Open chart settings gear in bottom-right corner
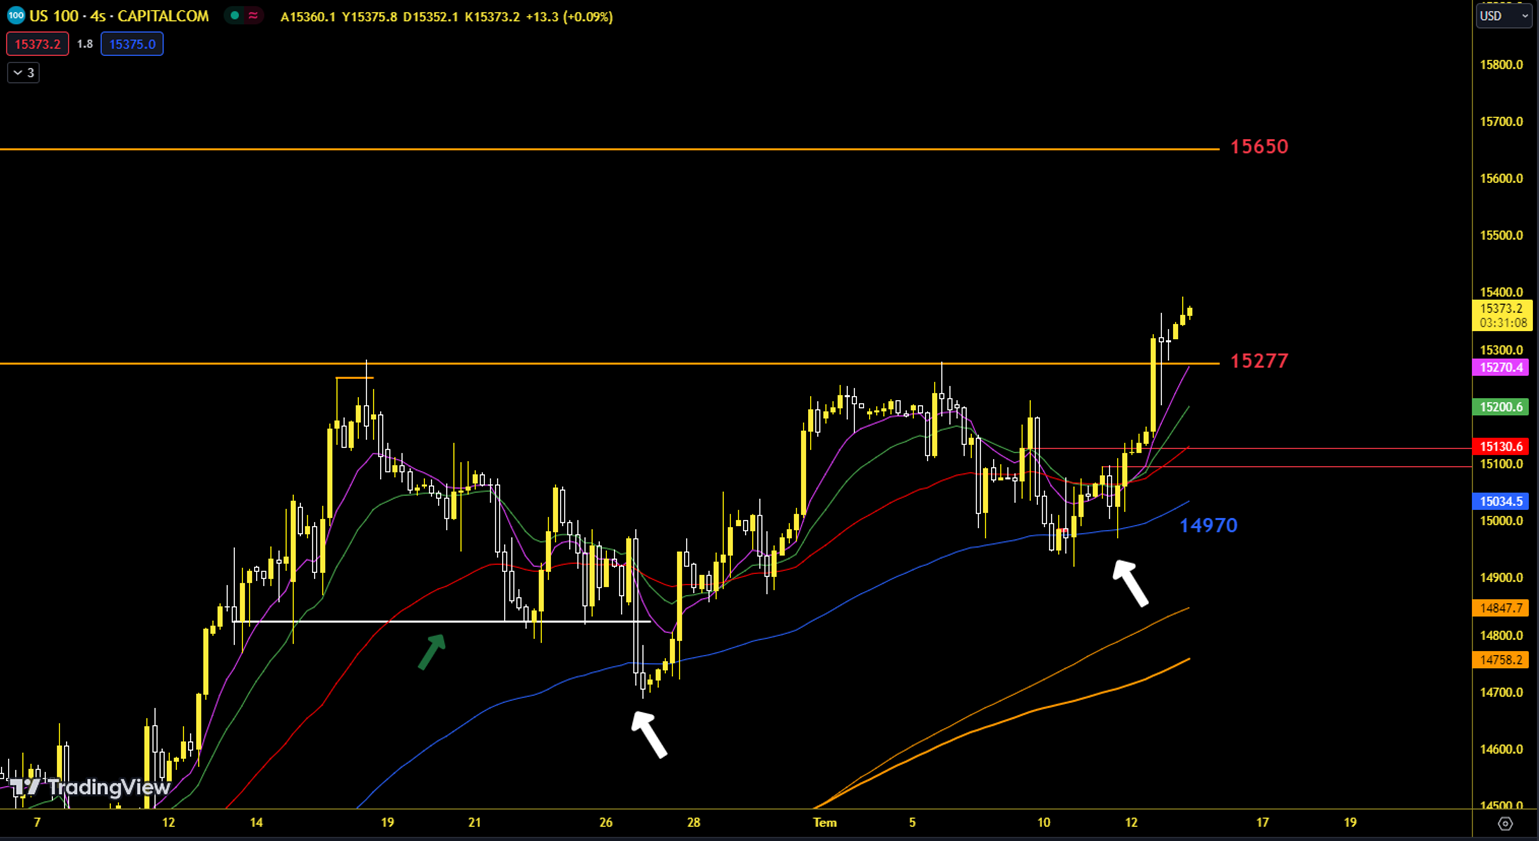 [1505, 823]
